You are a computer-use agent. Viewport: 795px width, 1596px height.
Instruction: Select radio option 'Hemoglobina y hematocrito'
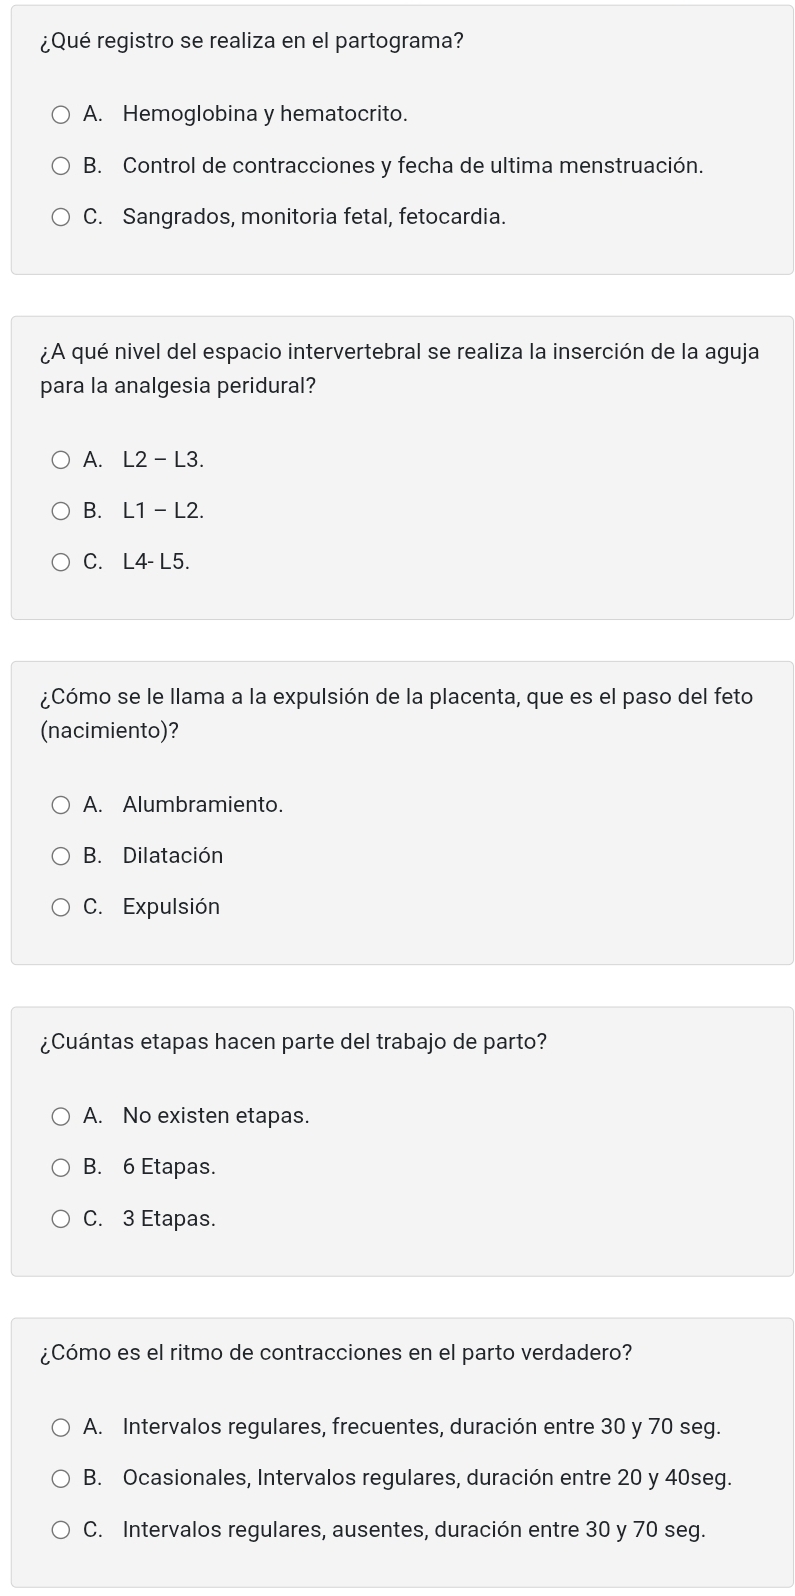point(62,115)
